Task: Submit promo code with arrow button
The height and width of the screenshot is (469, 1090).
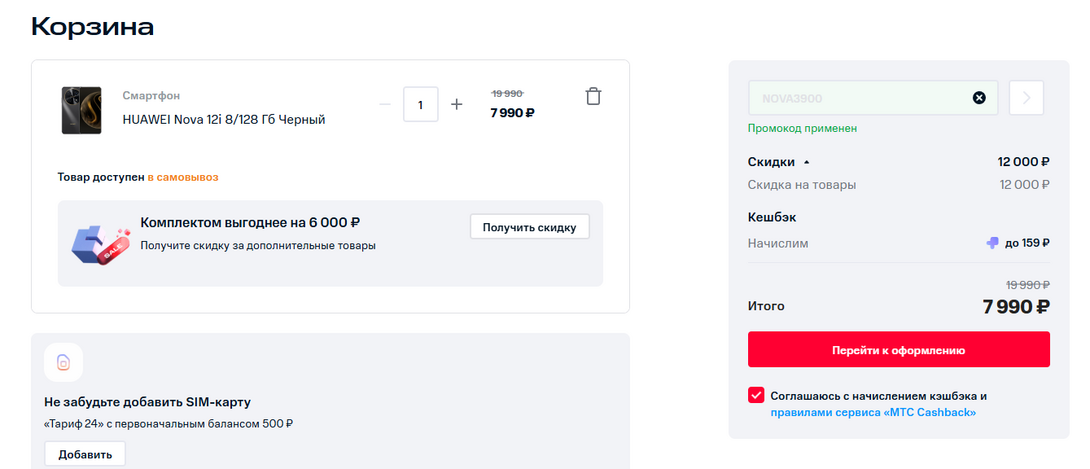Action: coord(1027,98)
